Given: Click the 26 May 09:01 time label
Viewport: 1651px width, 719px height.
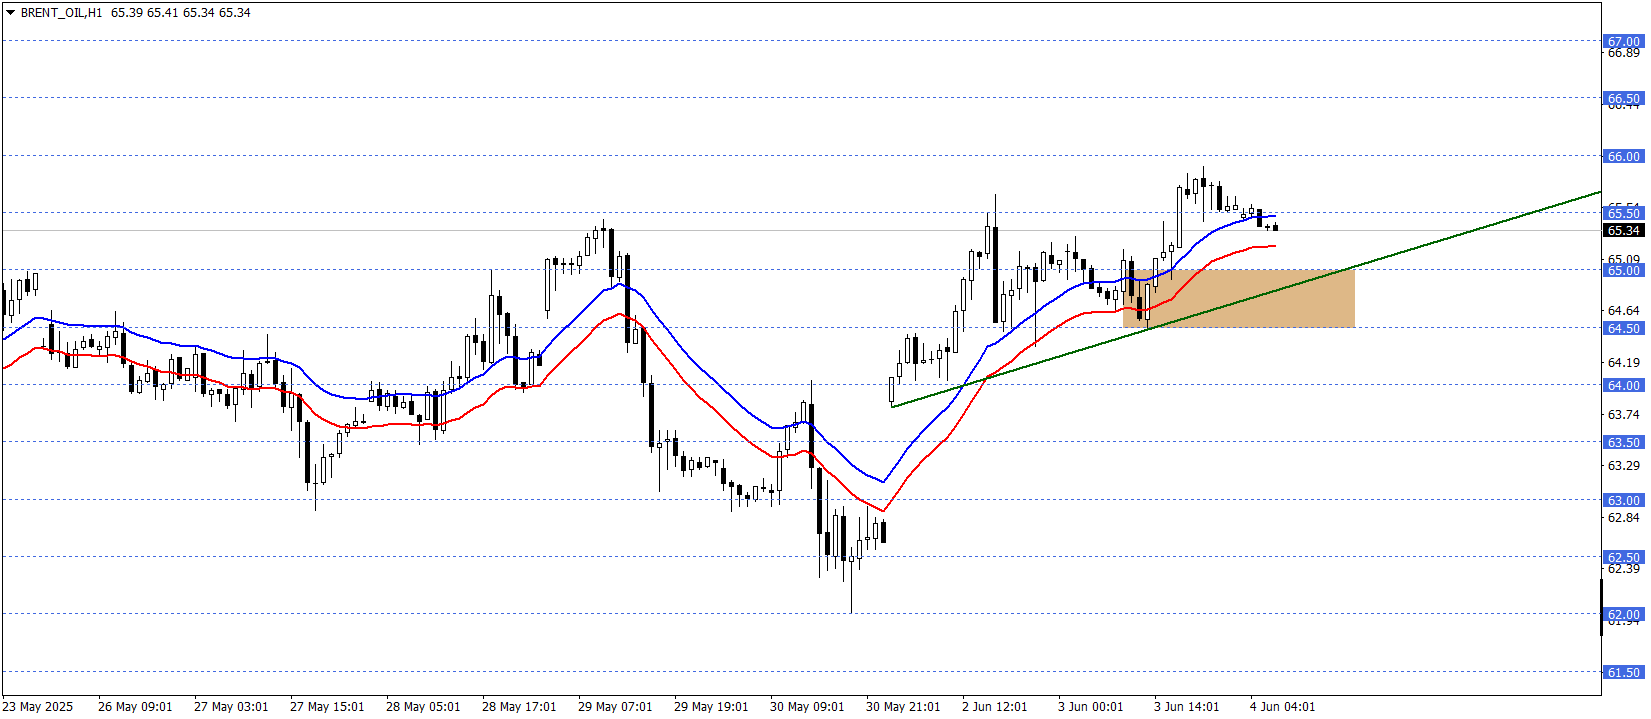Looking at the screenshot, I should click(135, 707).
